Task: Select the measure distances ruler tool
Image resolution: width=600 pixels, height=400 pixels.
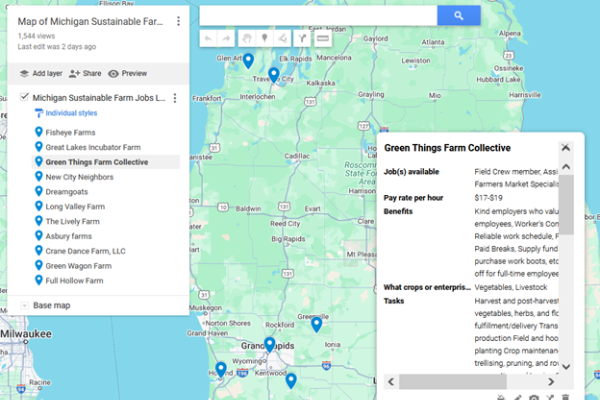Action: pos(322,38)
